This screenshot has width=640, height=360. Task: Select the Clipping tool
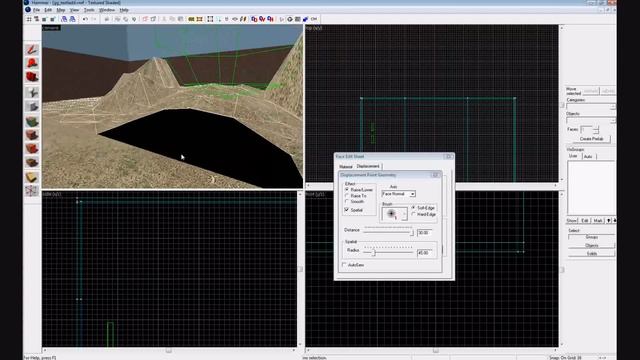32,177
